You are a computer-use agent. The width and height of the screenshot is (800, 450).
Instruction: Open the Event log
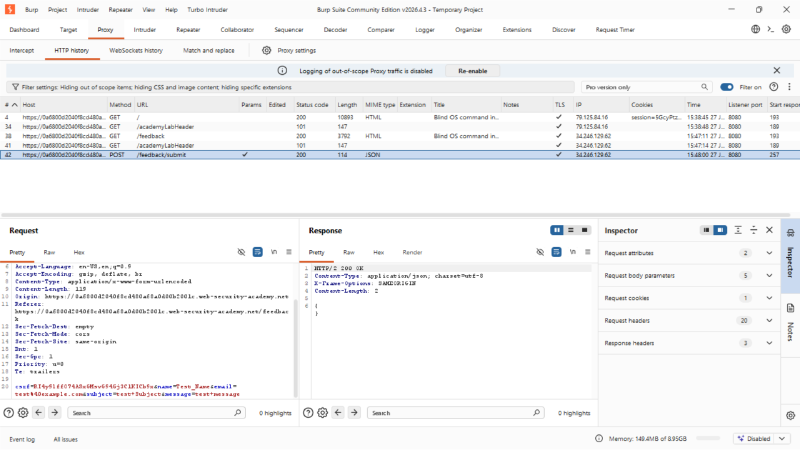tap(22, 439)
